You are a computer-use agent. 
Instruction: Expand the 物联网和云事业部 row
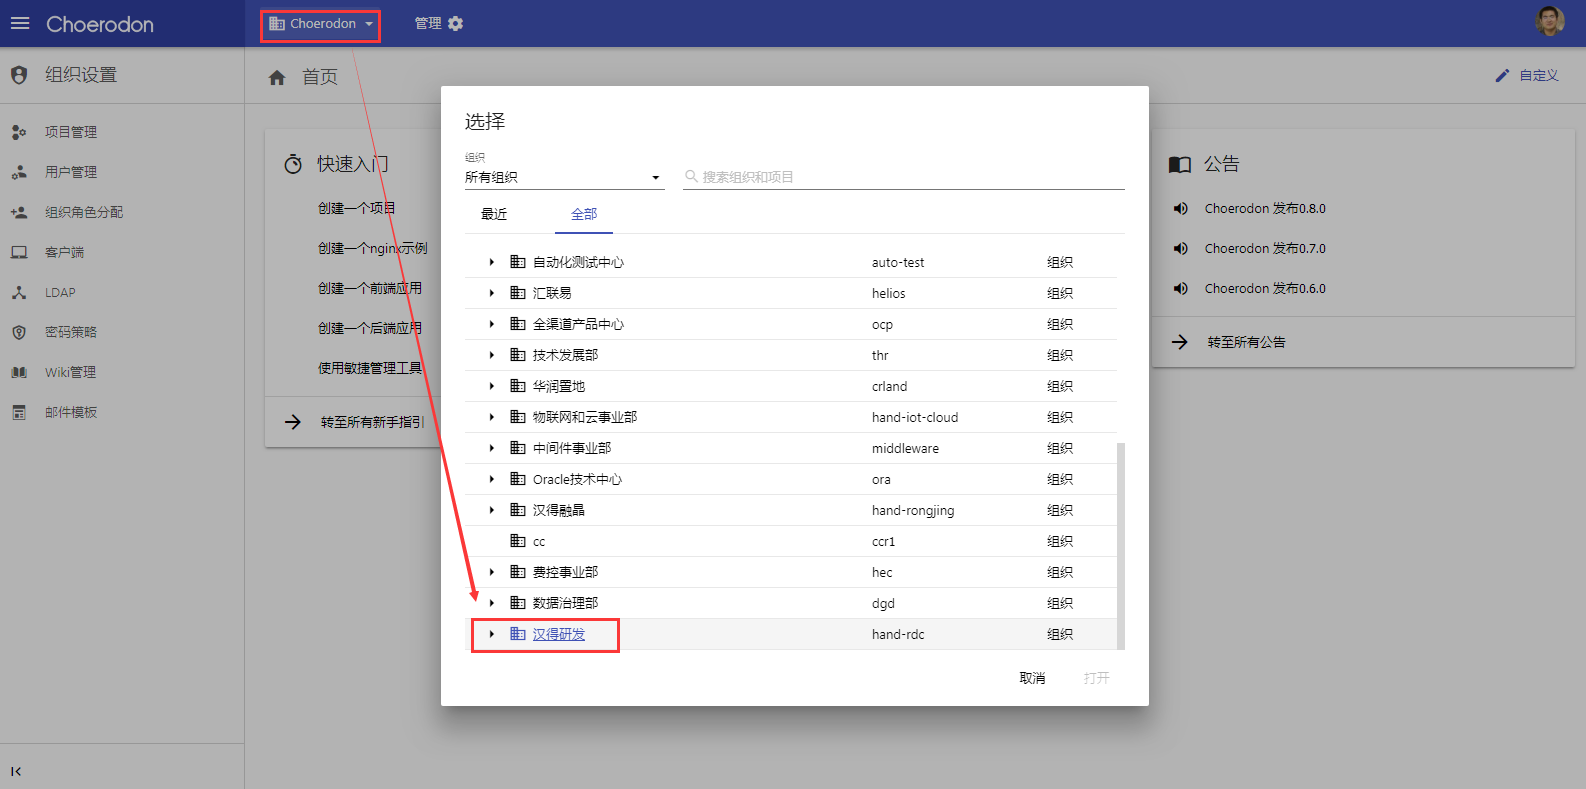492,417
